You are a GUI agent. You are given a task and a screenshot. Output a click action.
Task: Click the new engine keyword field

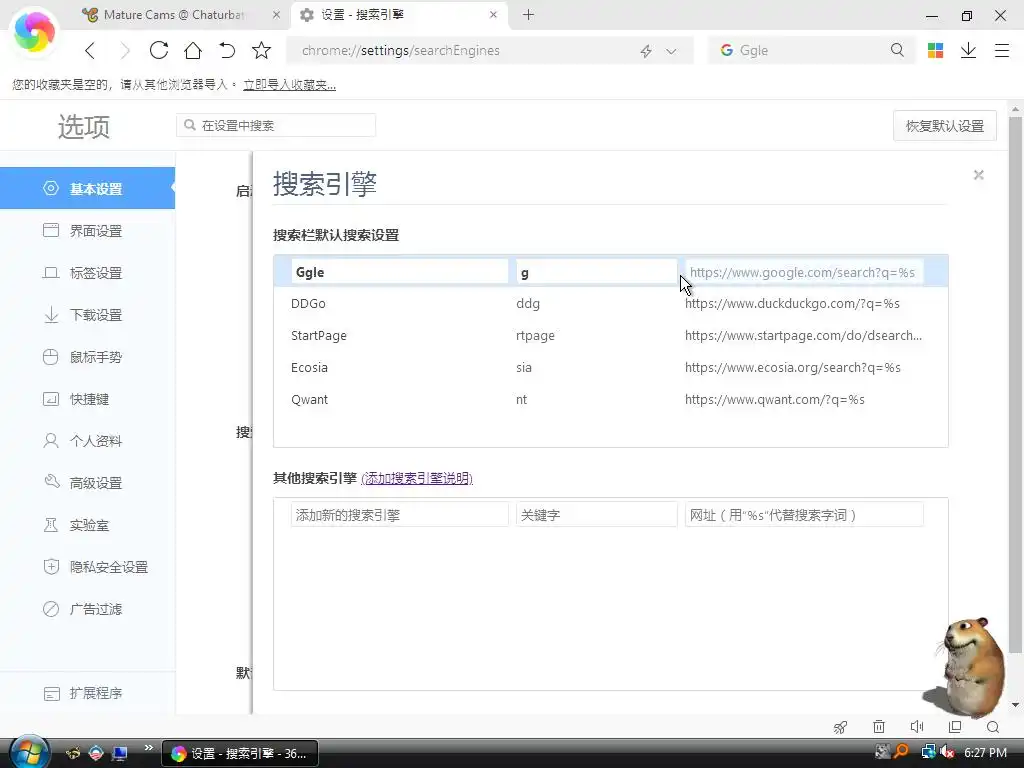coord(596,515)
